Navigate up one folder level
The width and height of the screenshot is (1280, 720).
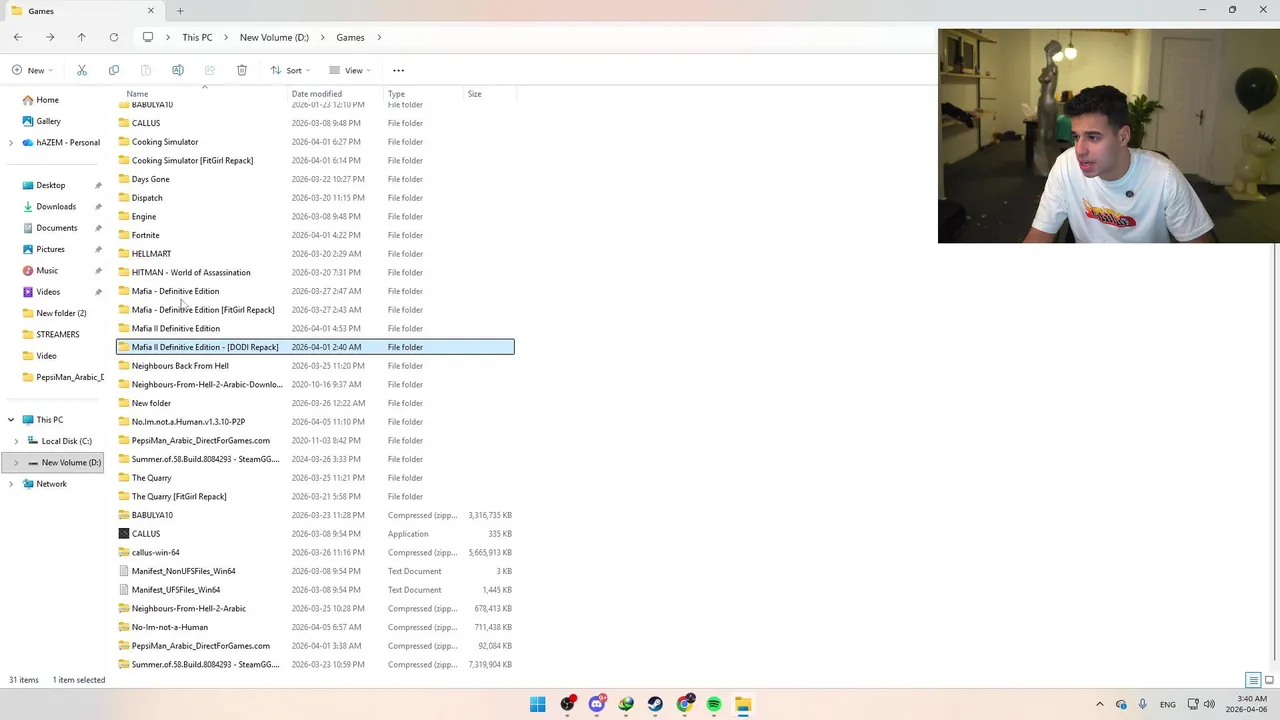[82, 37]
